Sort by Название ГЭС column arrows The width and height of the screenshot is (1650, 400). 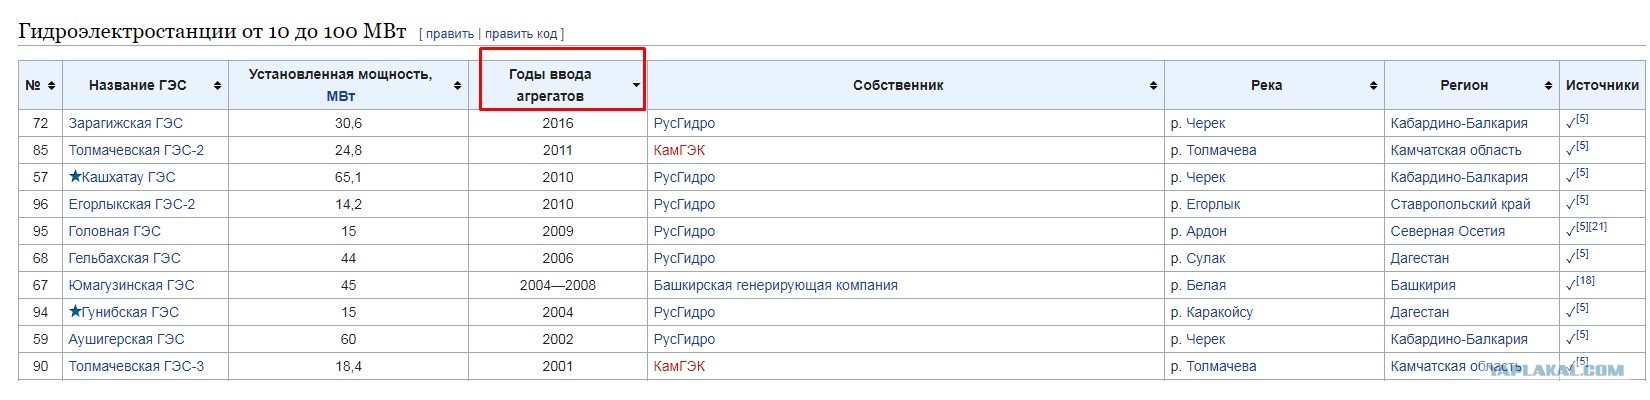217,86
